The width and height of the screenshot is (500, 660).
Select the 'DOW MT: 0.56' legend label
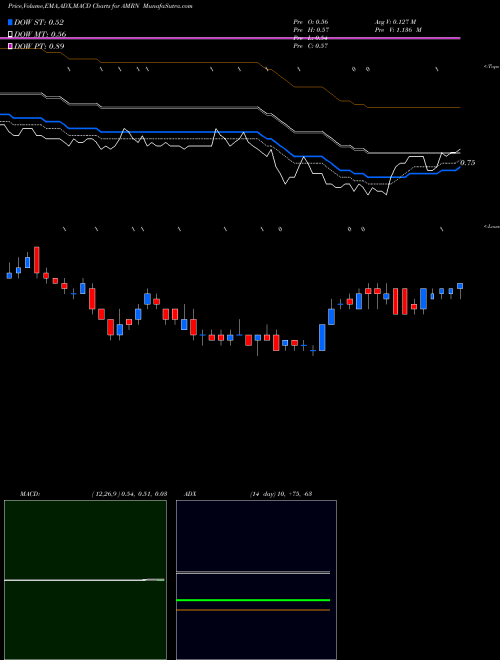40,34
